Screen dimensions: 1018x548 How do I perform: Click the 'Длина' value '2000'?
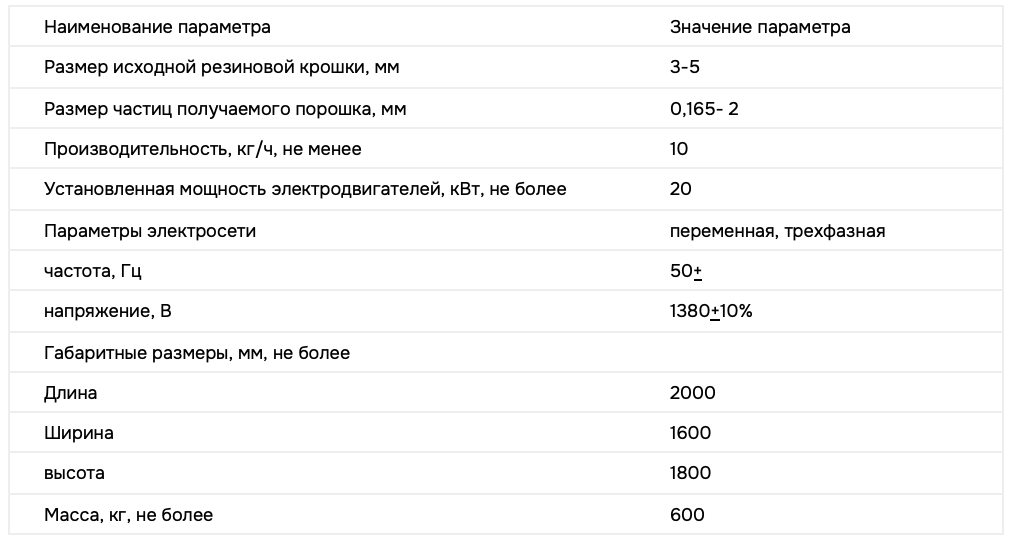click(x=693, y=393)
